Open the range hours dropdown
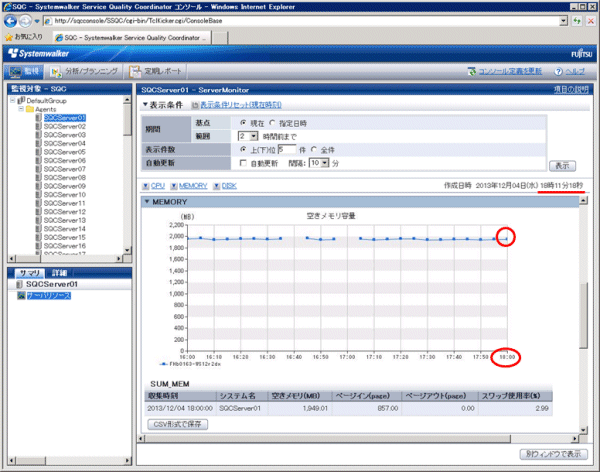Screen dimensions: 600x472 point(254,136)
